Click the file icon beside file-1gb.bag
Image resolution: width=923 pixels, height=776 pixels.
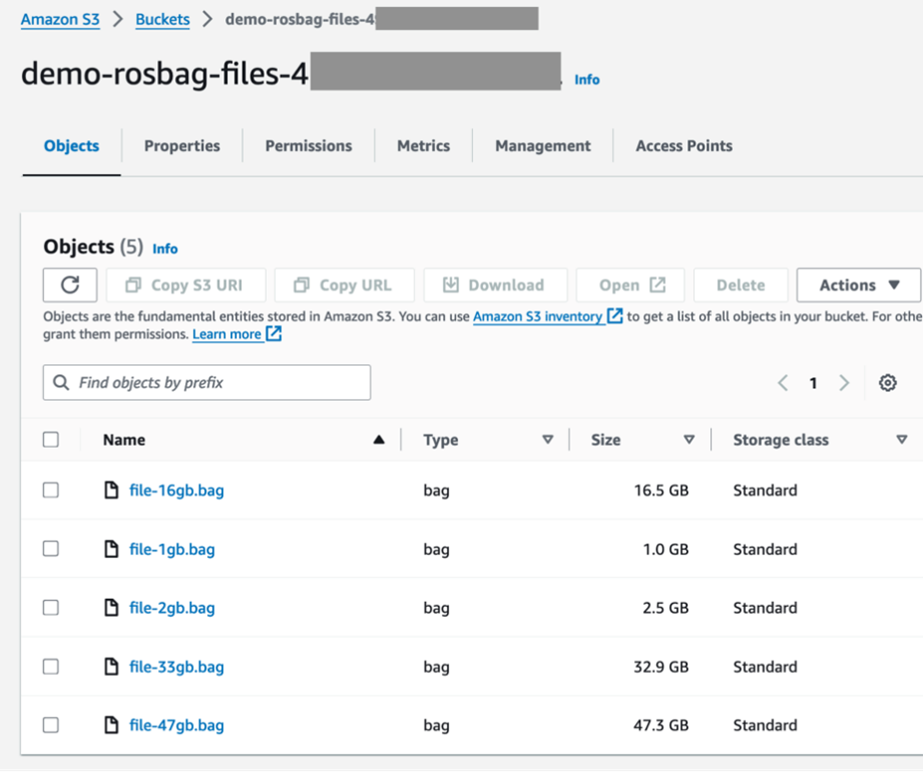coord(111,549)
